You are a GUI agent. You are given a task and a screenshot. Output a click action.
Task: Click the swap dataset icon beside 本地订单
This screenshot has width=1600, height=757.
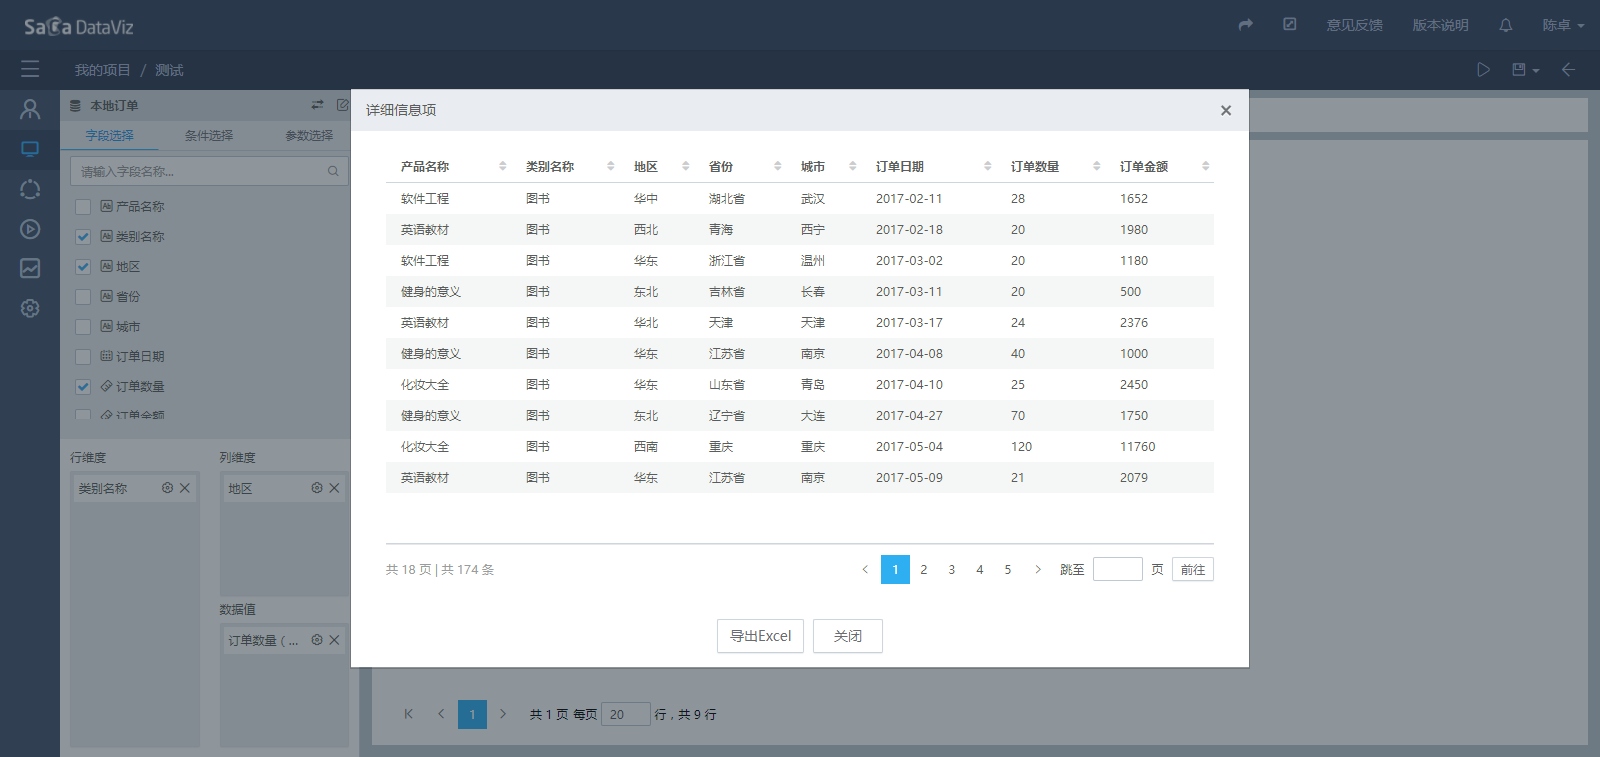[x=317, y=105]
